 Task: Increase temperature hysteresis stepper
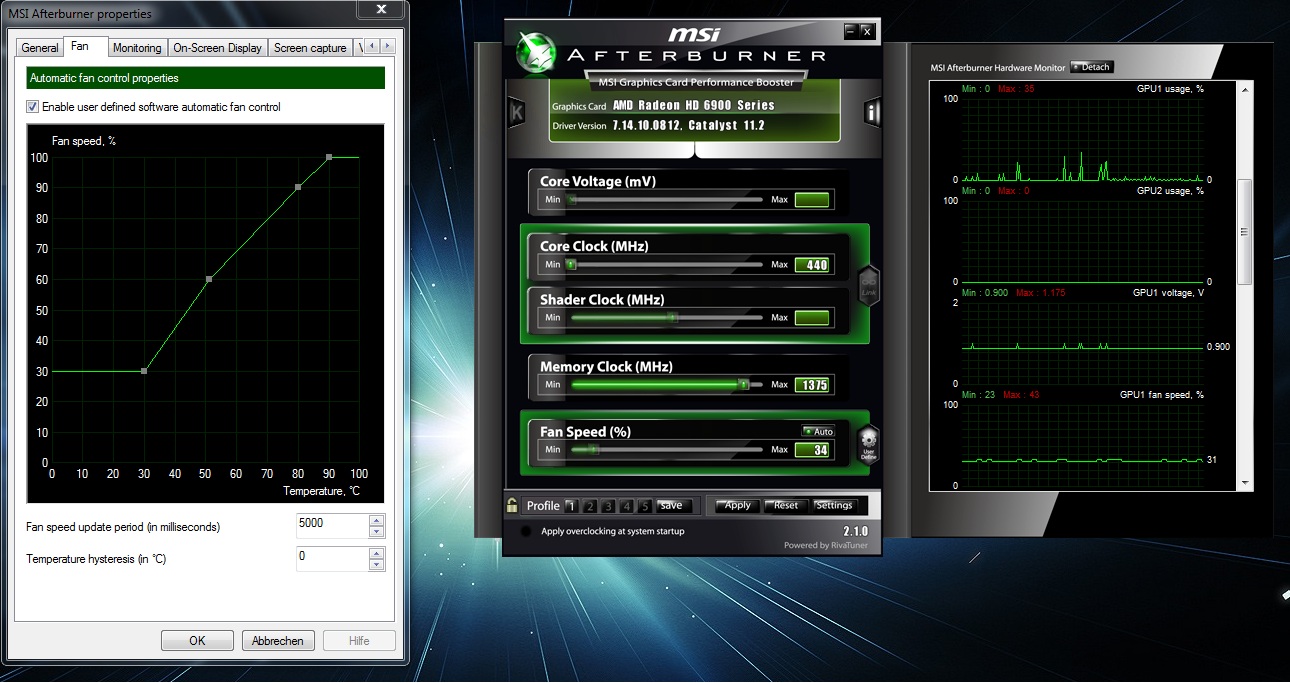(x=376, y=552)
